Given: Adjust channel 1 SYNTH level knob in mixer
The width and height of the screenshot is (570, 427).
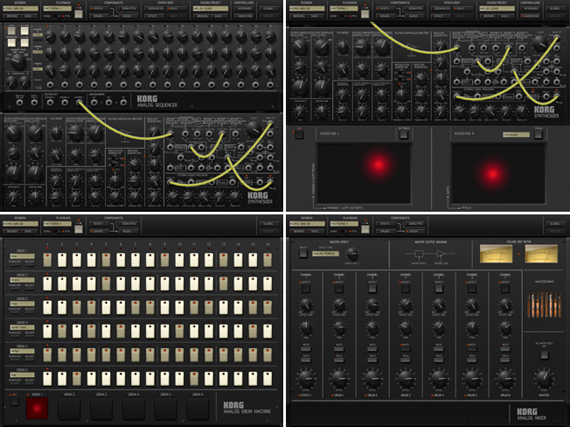Looking at the screenshot, I should tap(306, 379).
